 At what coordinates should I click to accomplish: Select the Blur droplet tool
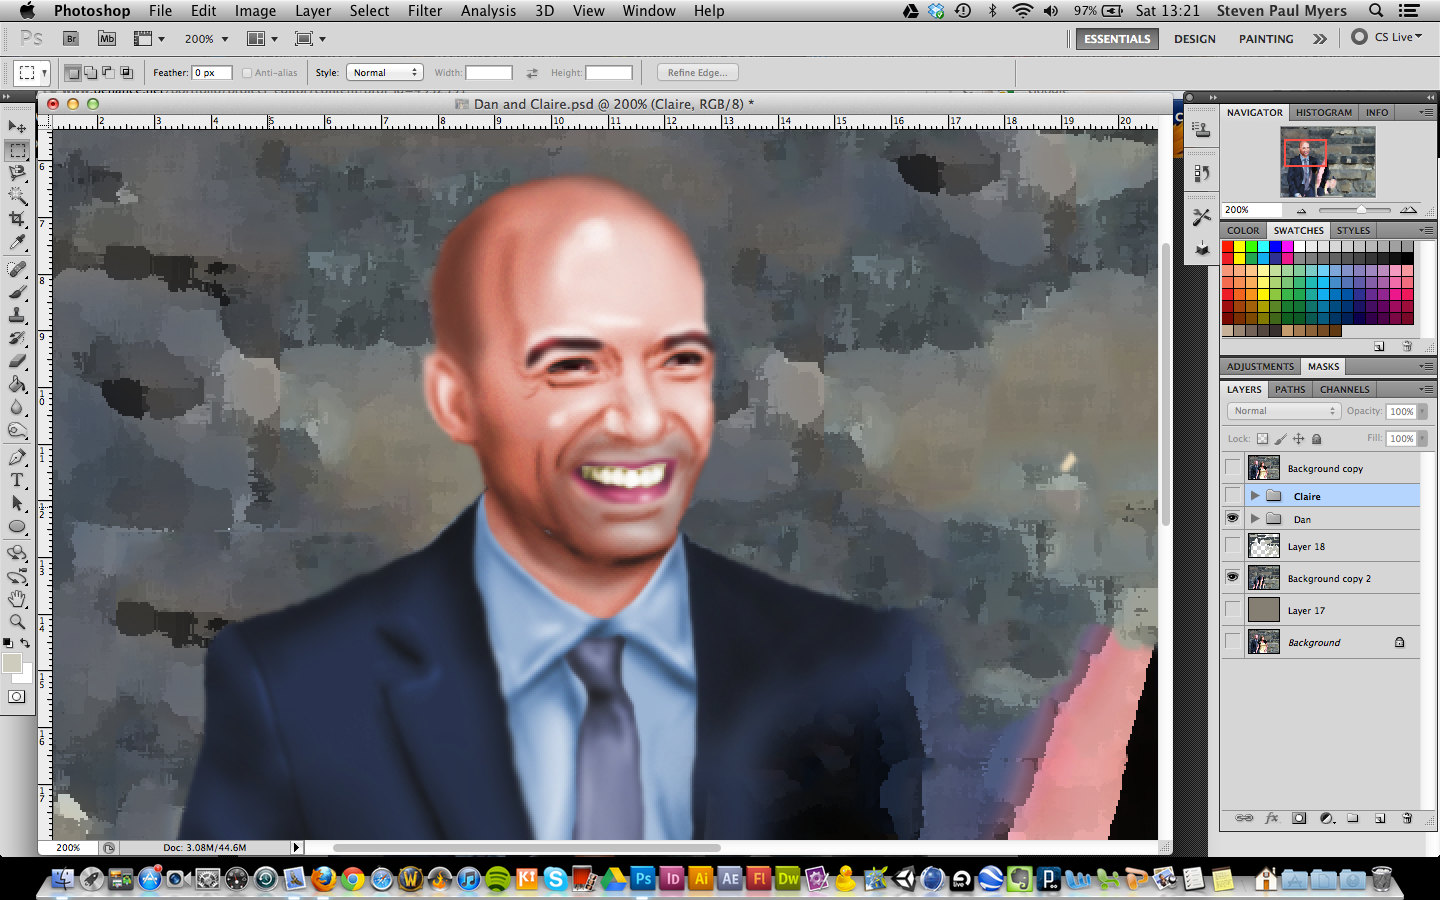pyautogui.click(x=17, y=407)
